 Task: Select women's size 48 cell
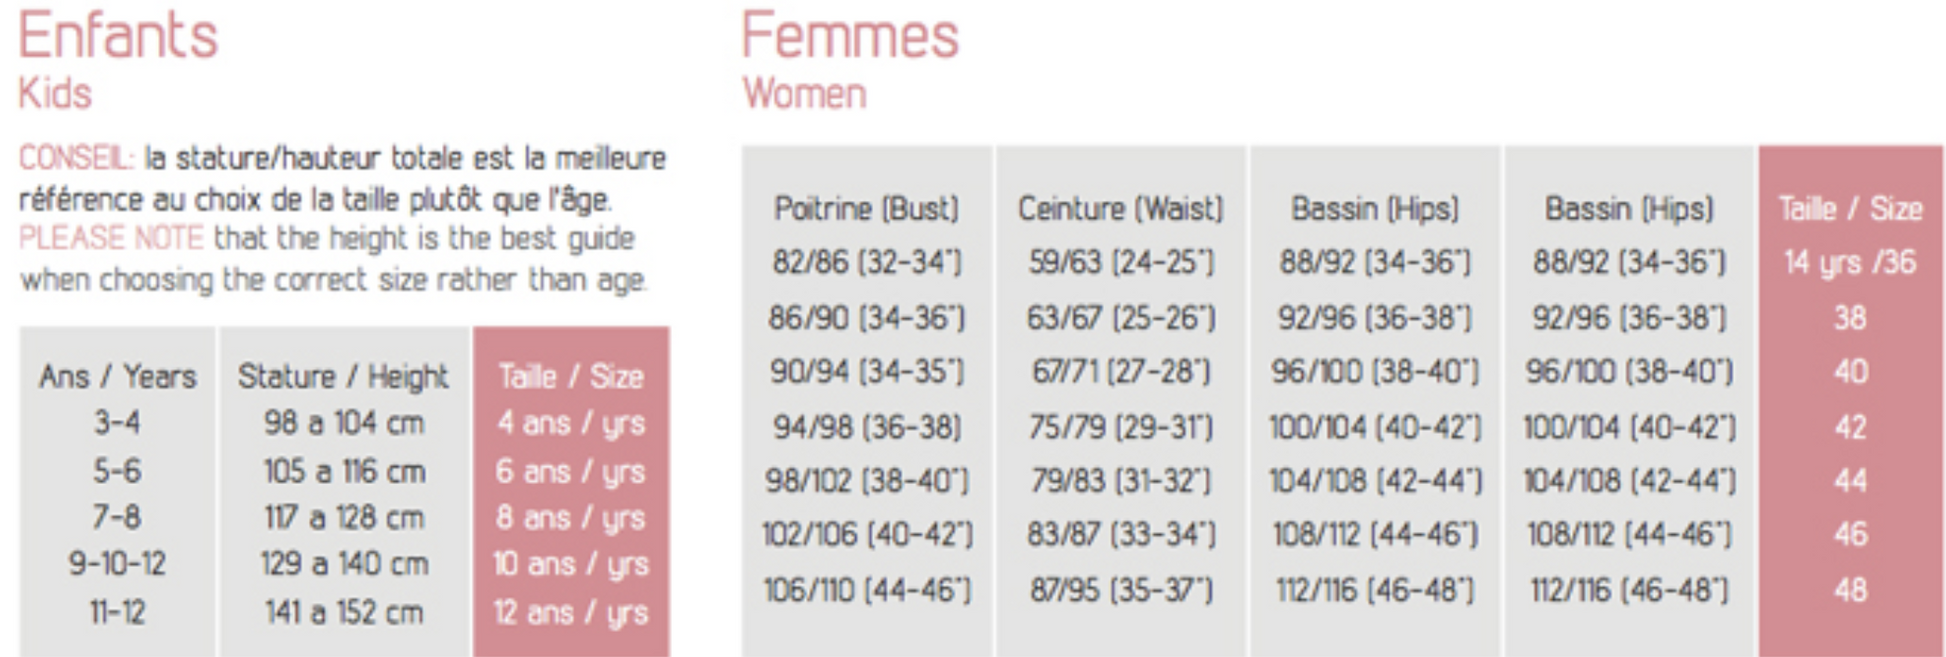[1850, 590]
